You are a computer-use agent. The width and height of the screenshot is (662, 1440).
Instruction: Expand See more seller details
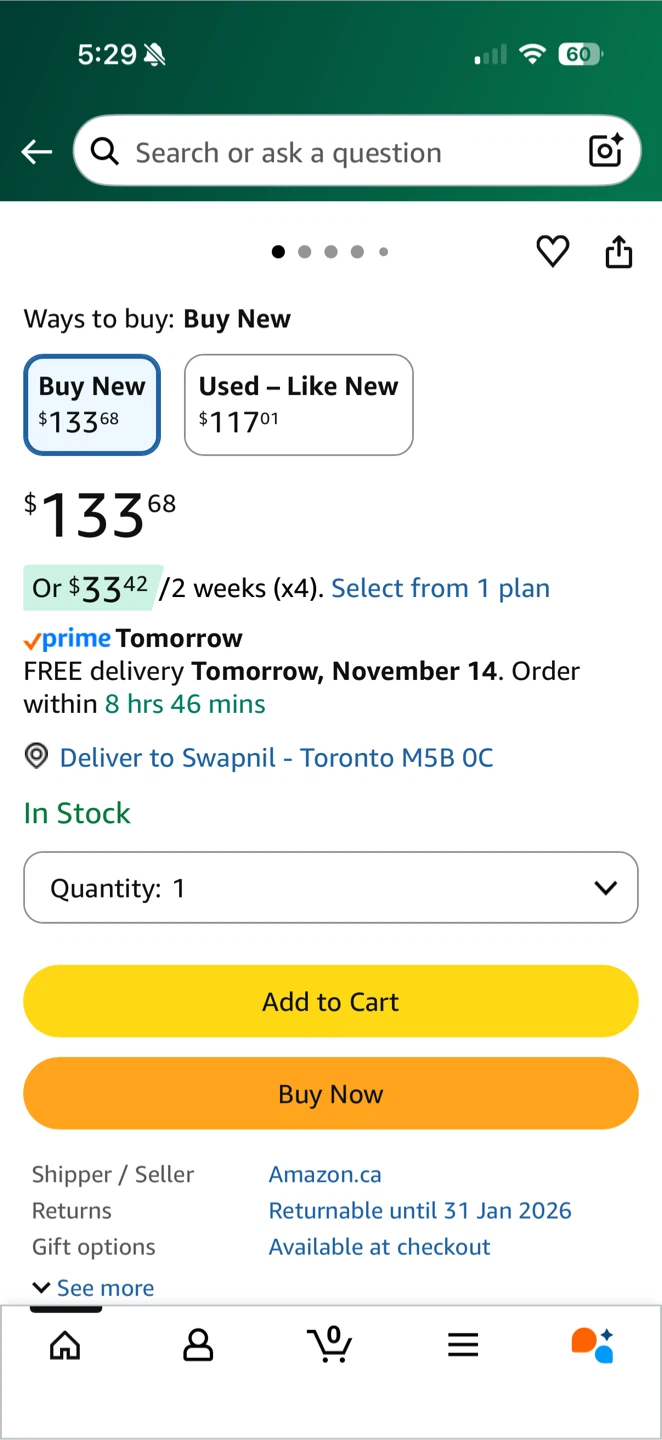click(94, 1288)
